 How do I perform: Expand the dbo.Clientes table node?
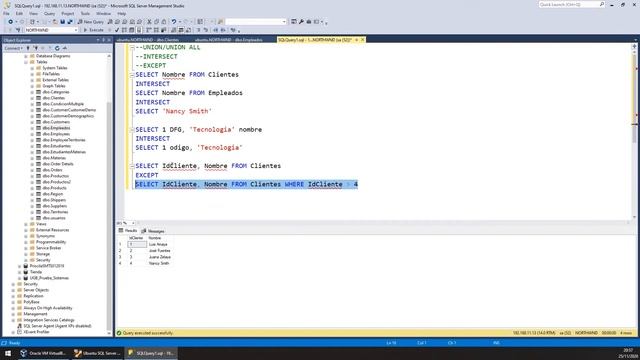pyautogui.click(x=32, y=98)
